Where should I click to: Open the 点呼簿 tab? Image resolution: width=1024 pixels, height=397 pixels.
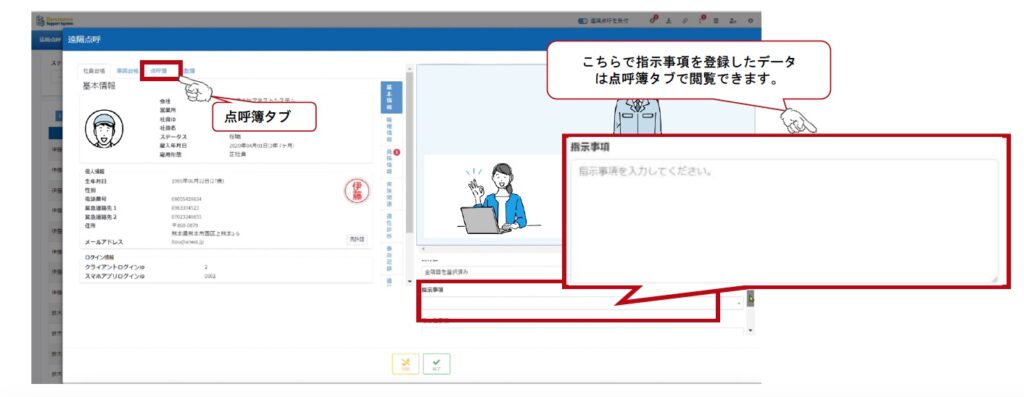point(159,70)
